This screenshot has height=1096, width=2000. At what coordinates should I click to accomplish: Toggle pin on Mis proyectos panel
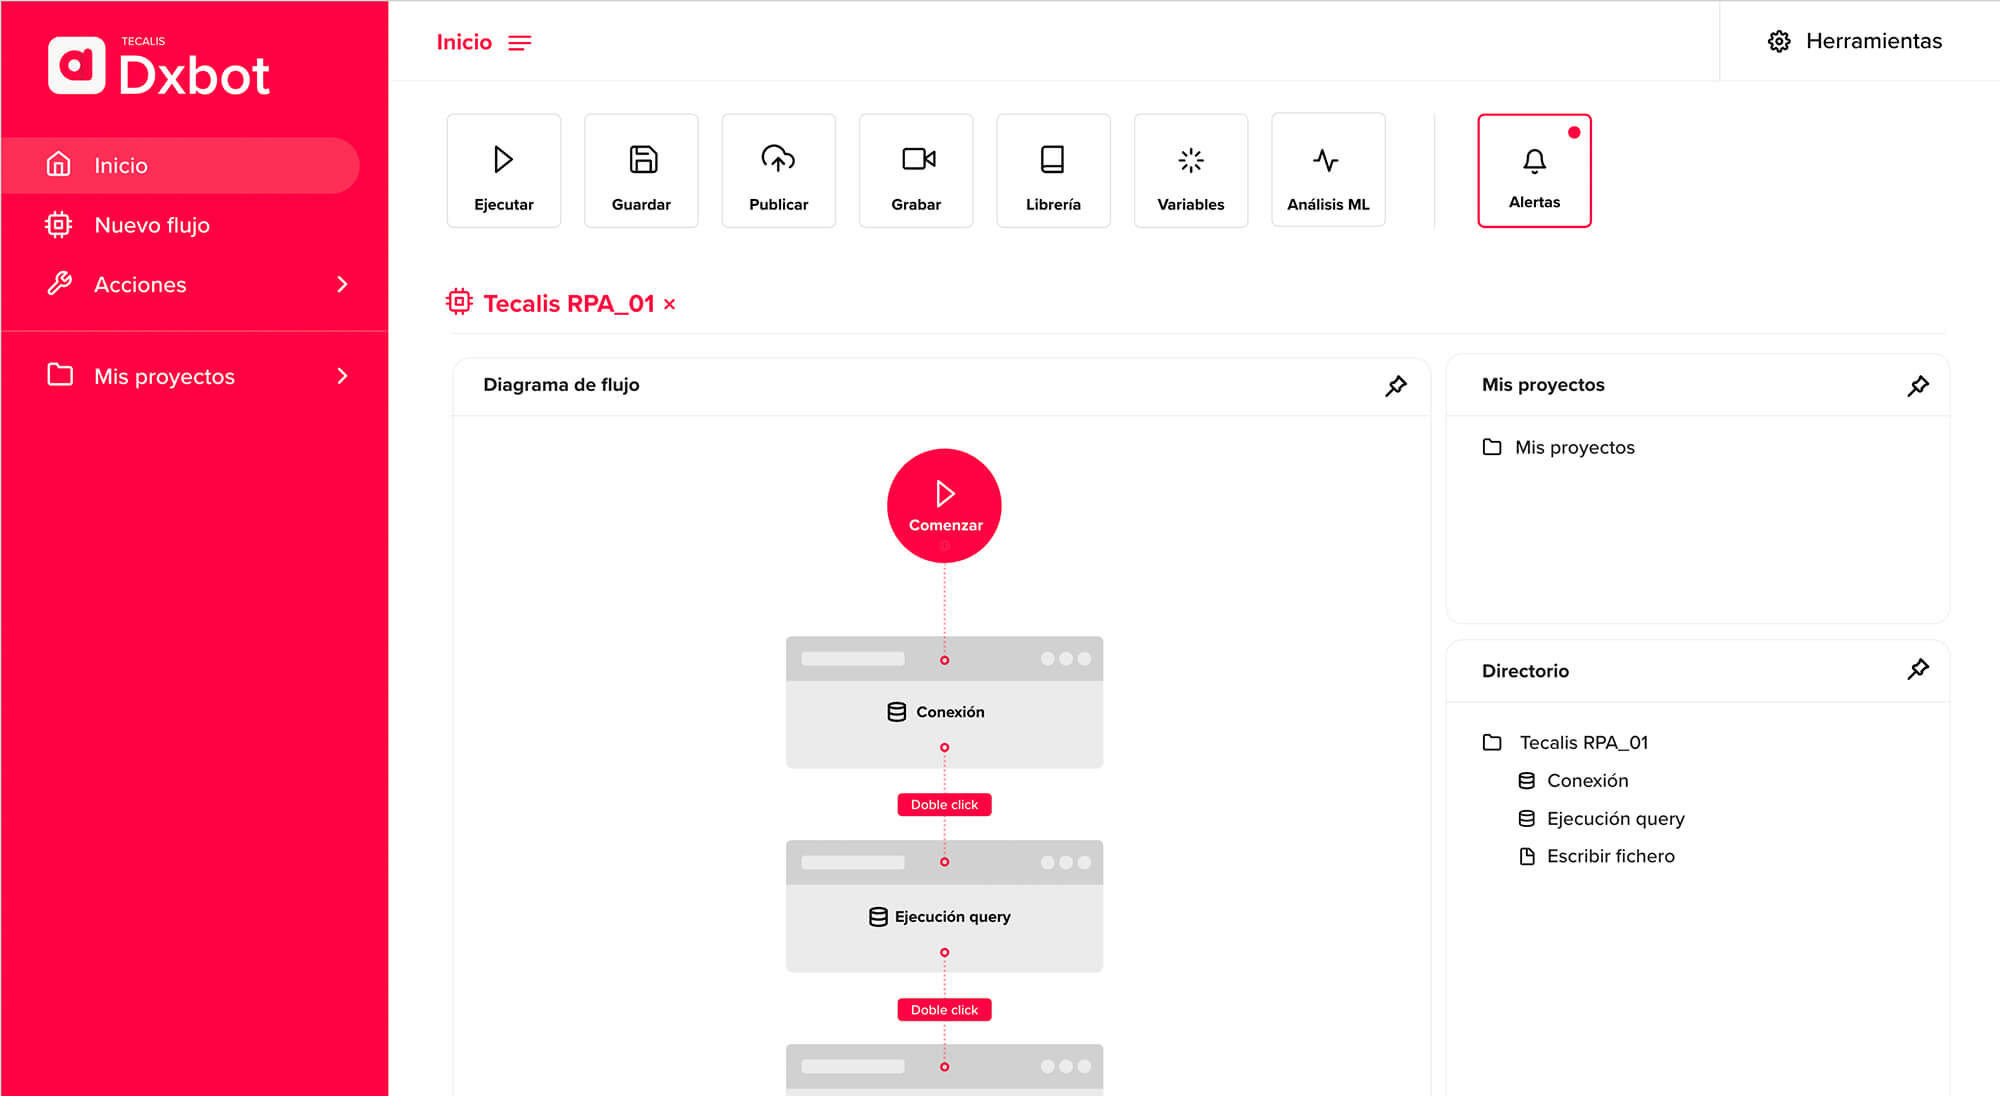(x=1917, y=386)
